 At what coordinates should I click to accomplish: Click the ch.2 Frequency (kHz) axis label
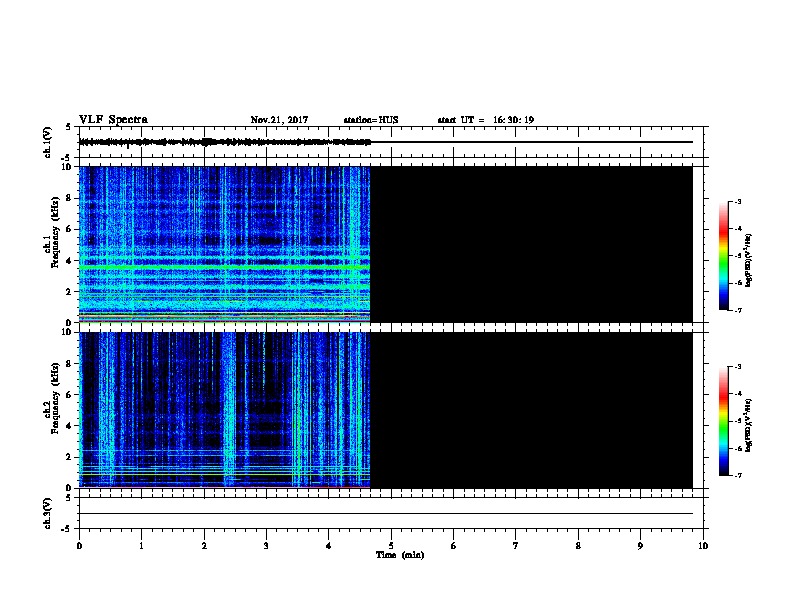(x=51, y=398)
